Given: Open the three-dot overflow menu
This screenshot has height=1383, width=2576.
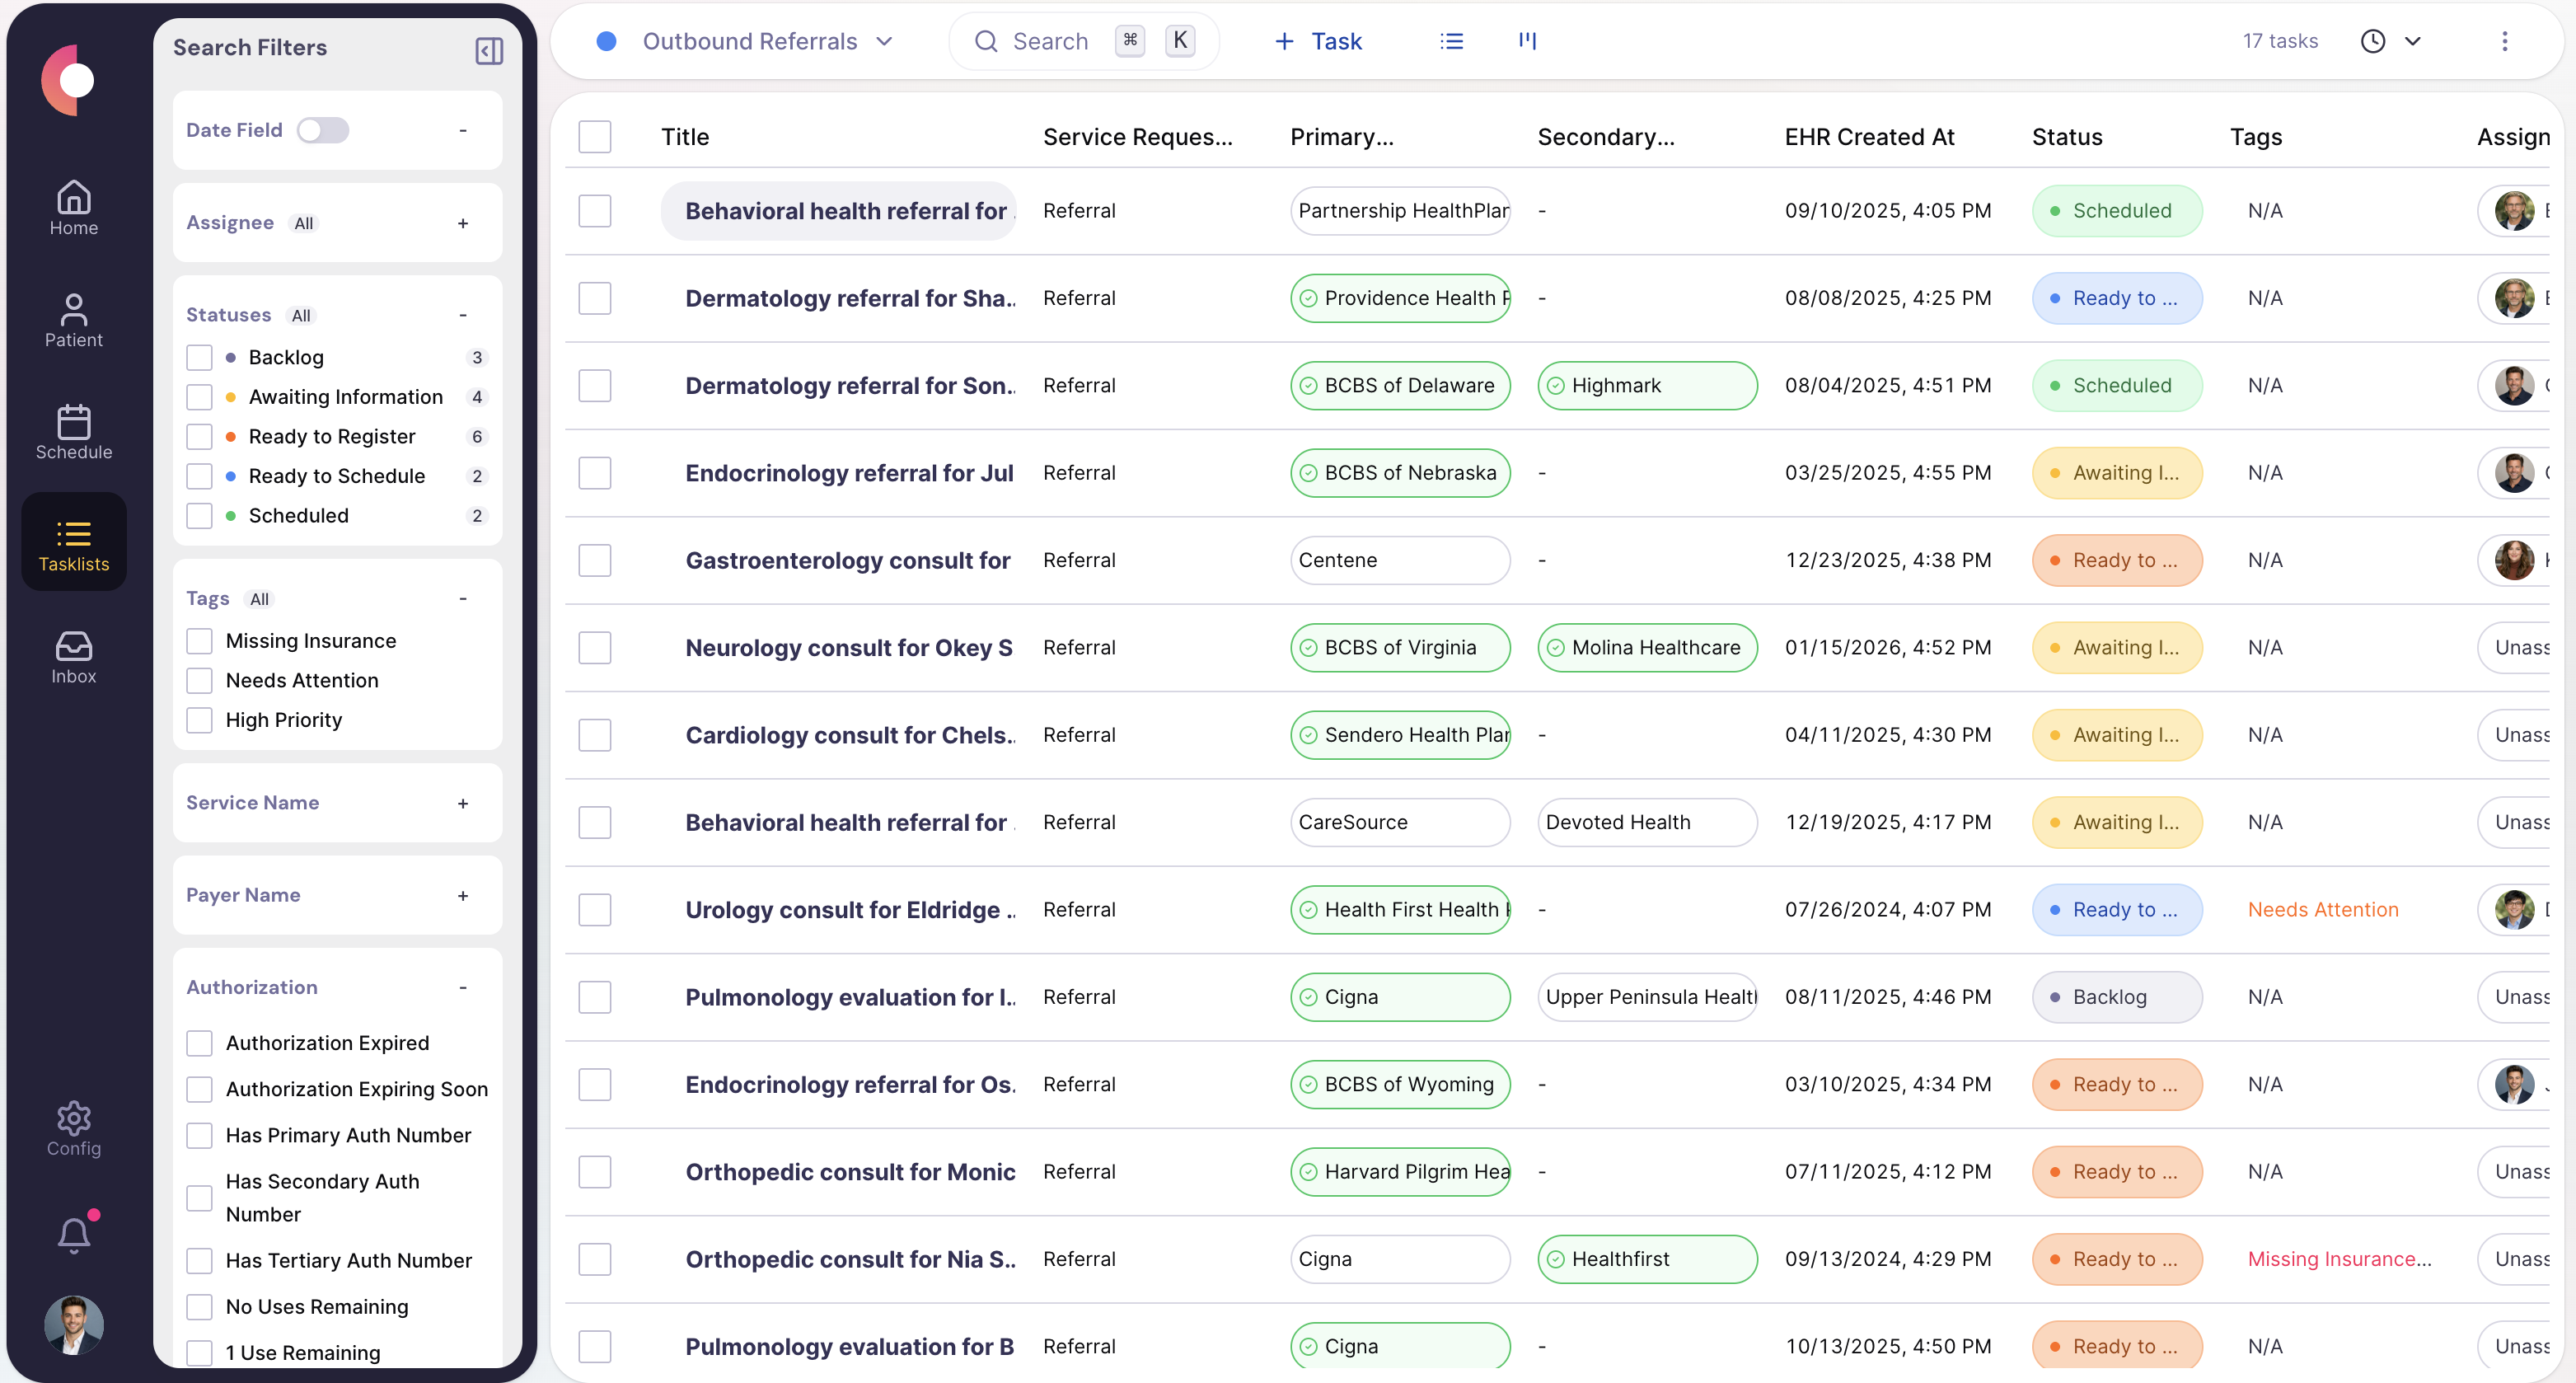Looking at the screenshot, I should point(2505,41).
